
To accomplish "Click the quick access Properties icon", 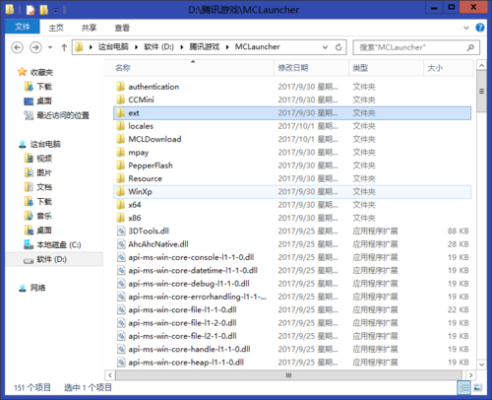I will click(31, 10).
